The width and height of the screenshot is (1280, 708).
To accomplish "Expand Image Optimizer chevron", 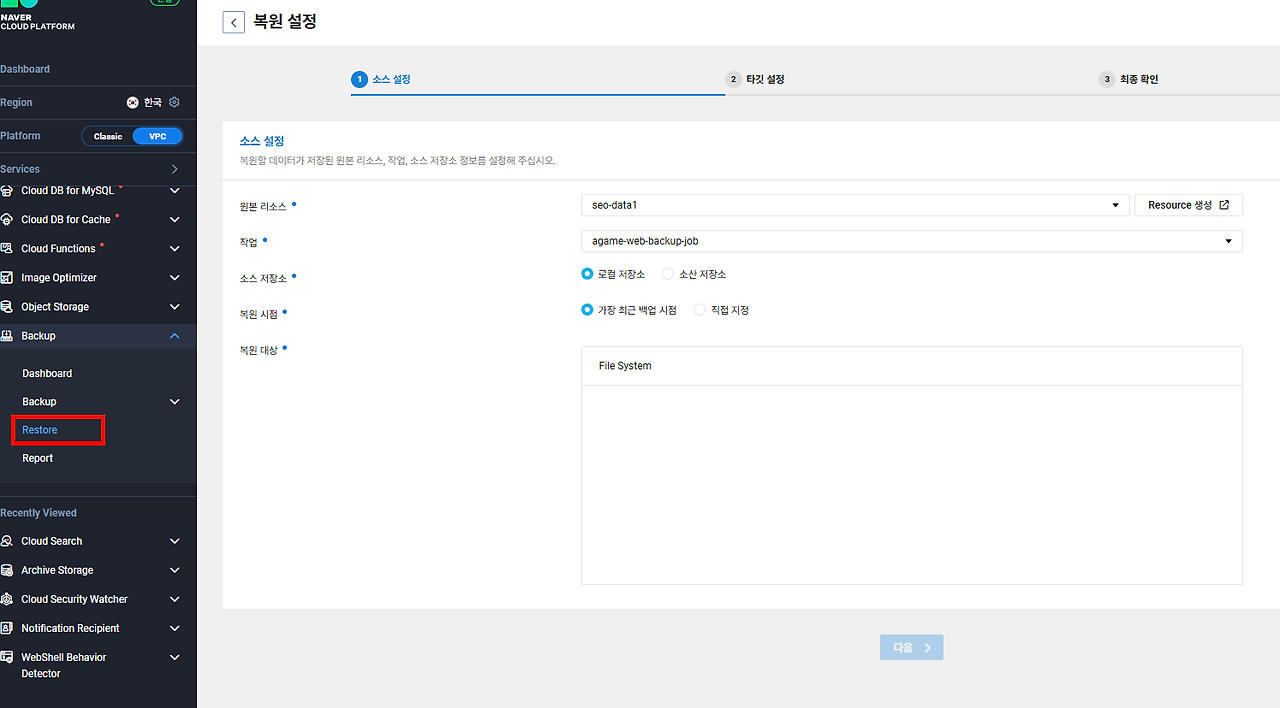I will (175, 277).
